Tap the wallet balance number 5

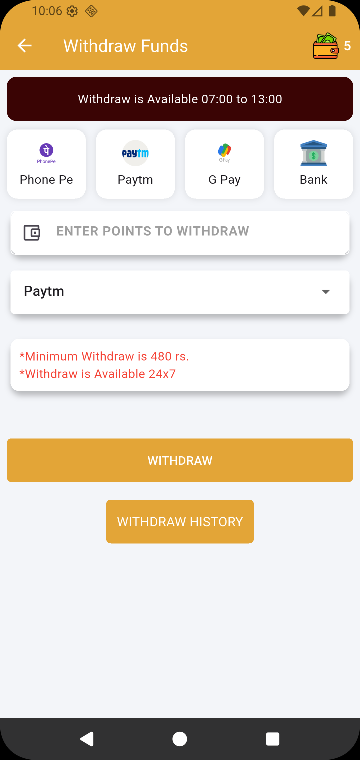[347, 46]
